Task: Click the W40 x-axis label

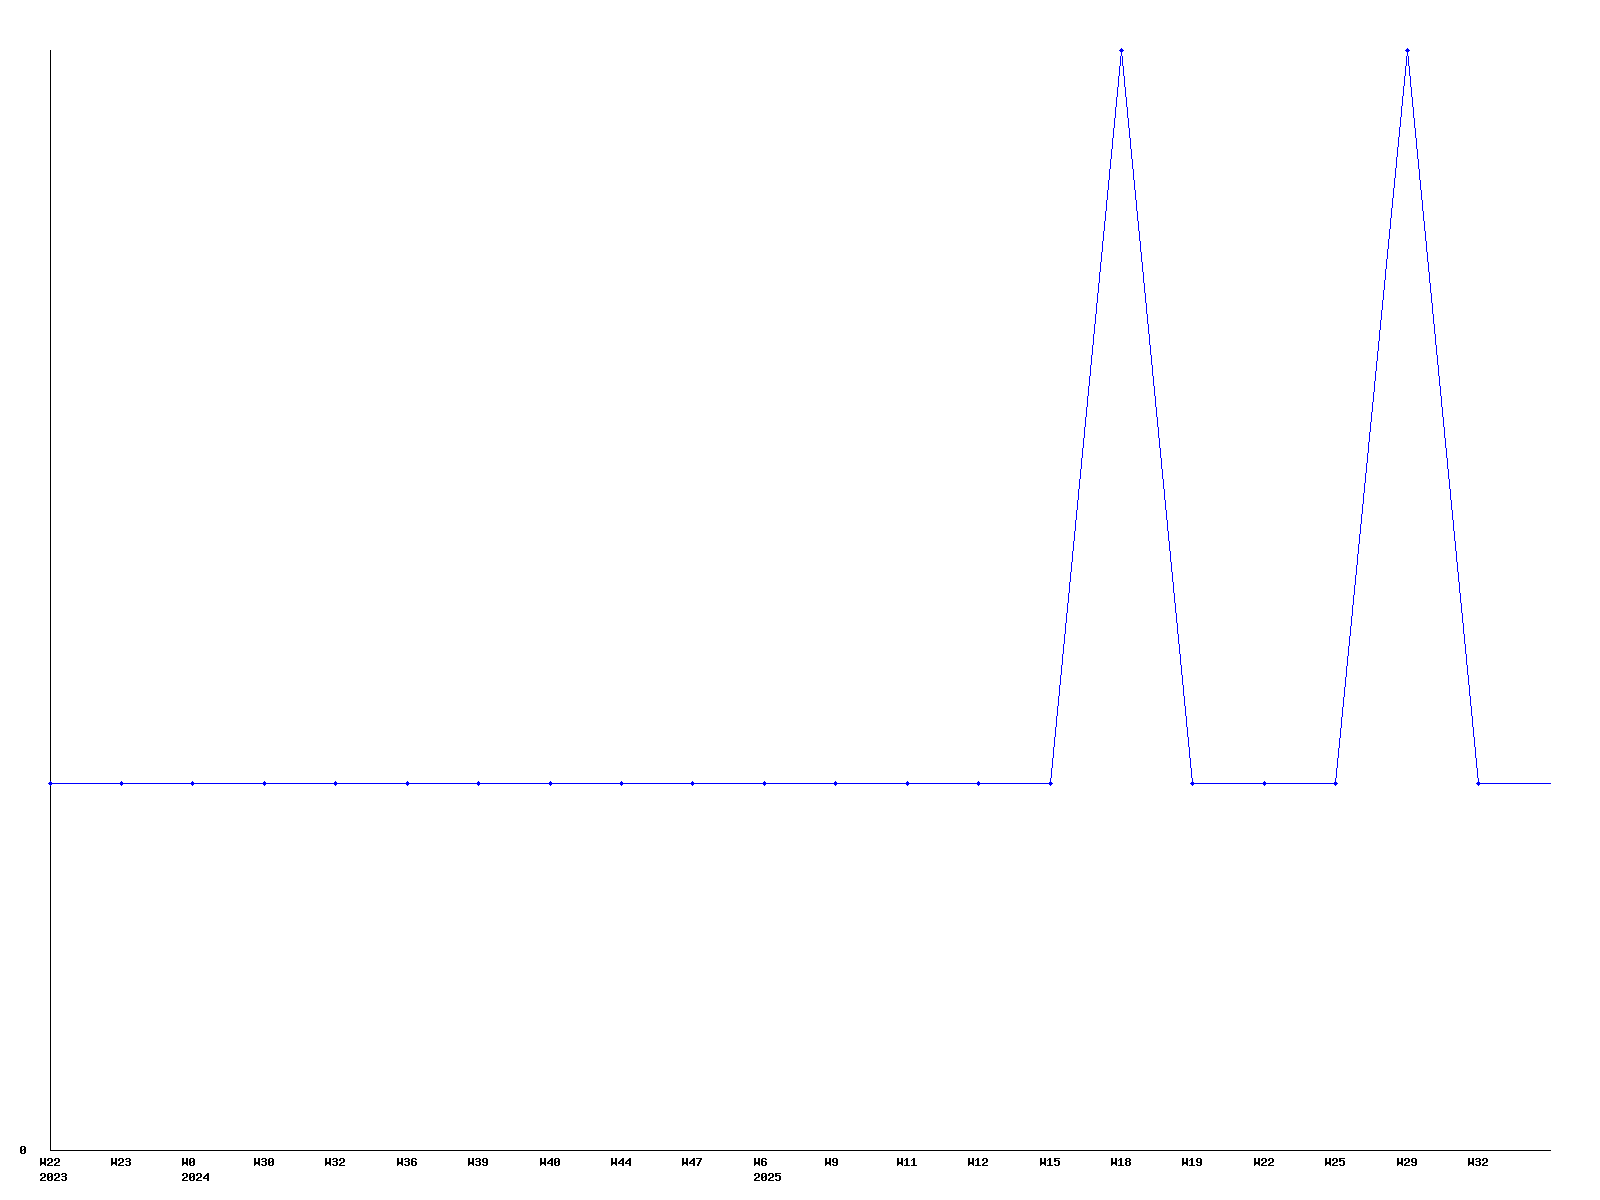Action: [x=550, y=1162]
